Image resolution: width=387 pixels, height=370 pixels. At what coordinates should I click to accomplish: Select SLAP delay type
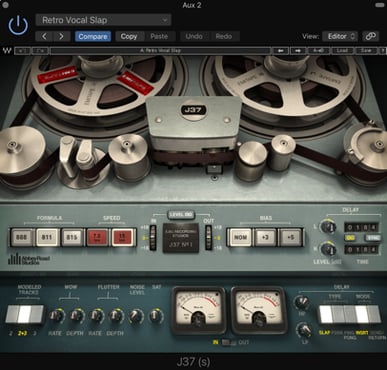click(x=326, y=314)
